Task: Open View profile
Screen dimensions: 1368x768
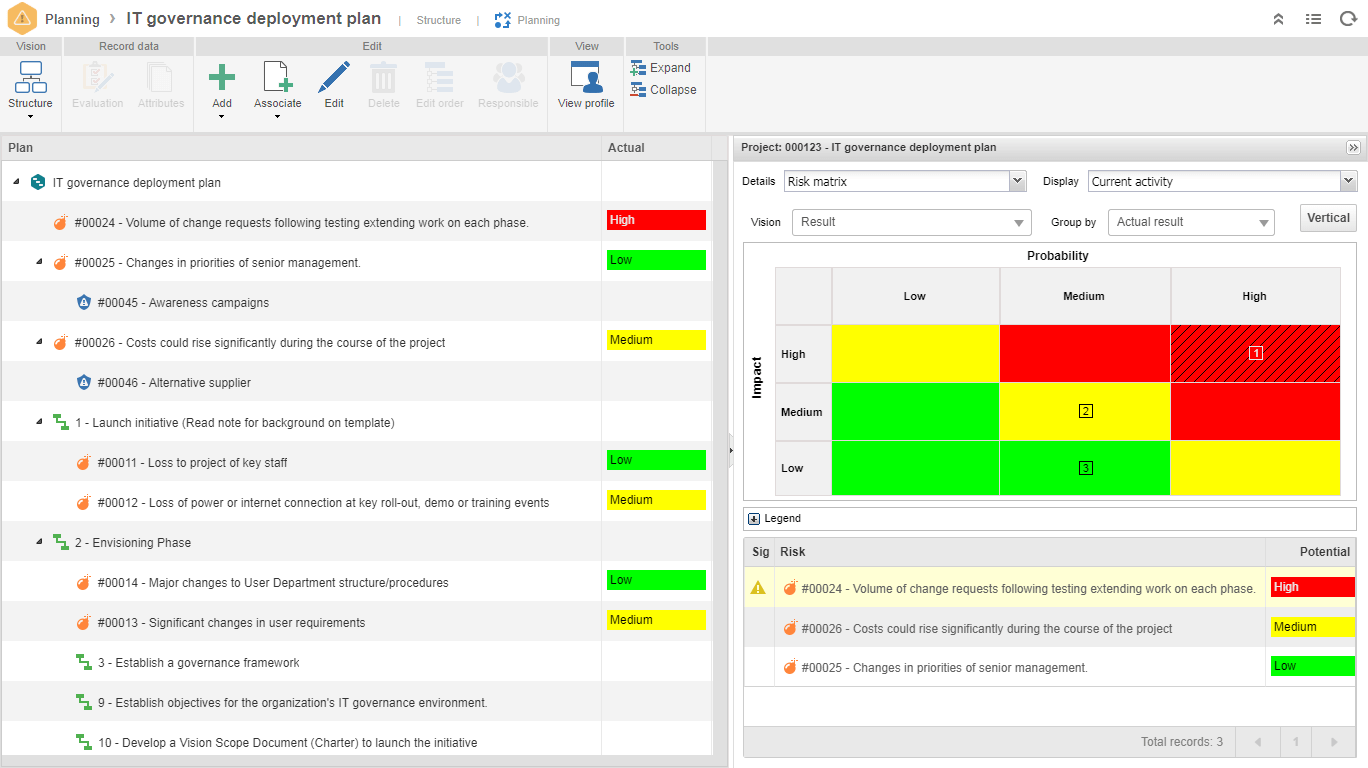Action: (x=586, y=86)
